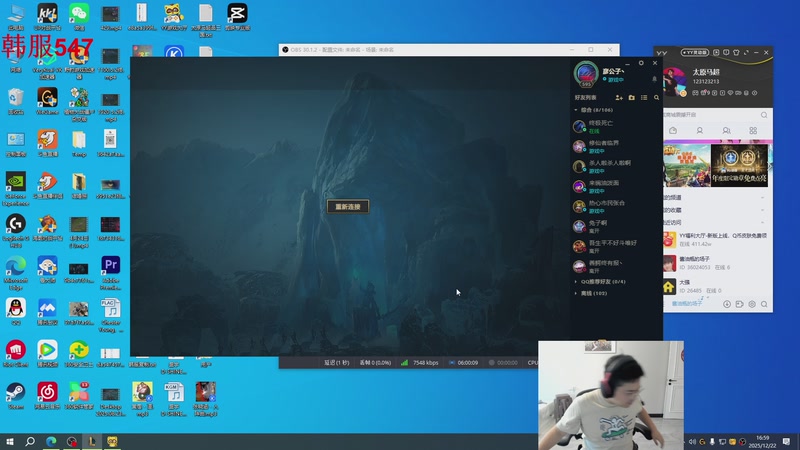Open YY channel with ID 36024053
Image resolution: width=800 pixels, height=450 pixels.
tap(716, 263)
